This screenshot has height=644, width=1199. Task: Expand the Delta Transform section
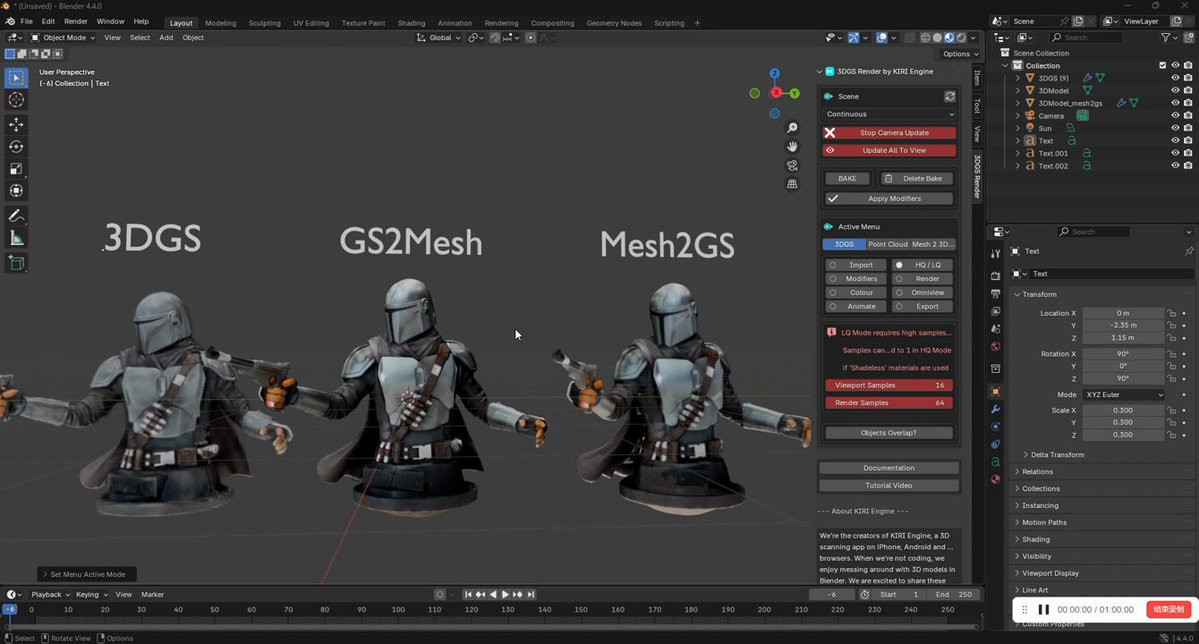[1057, 454]
